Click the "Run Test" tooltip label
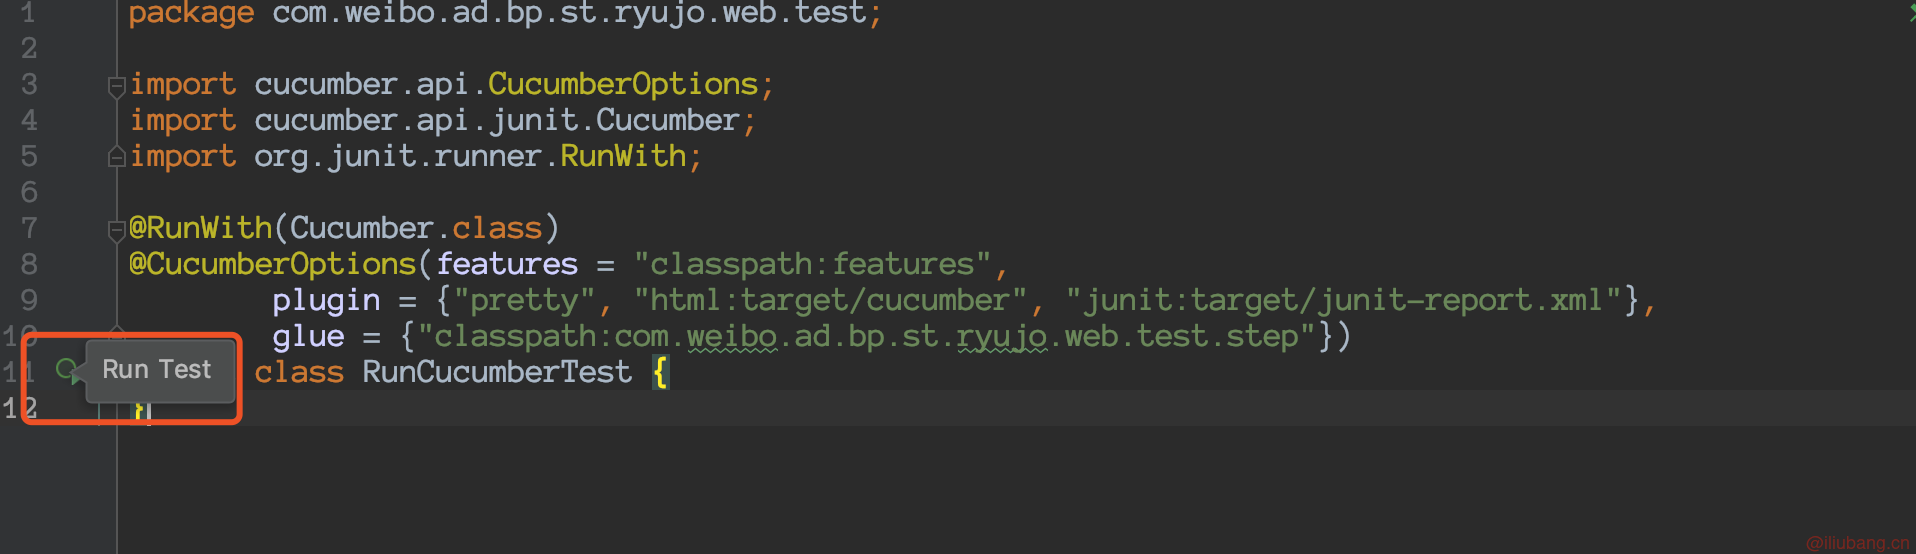This screenshot has width=1916, height=554. pos(157,370)
